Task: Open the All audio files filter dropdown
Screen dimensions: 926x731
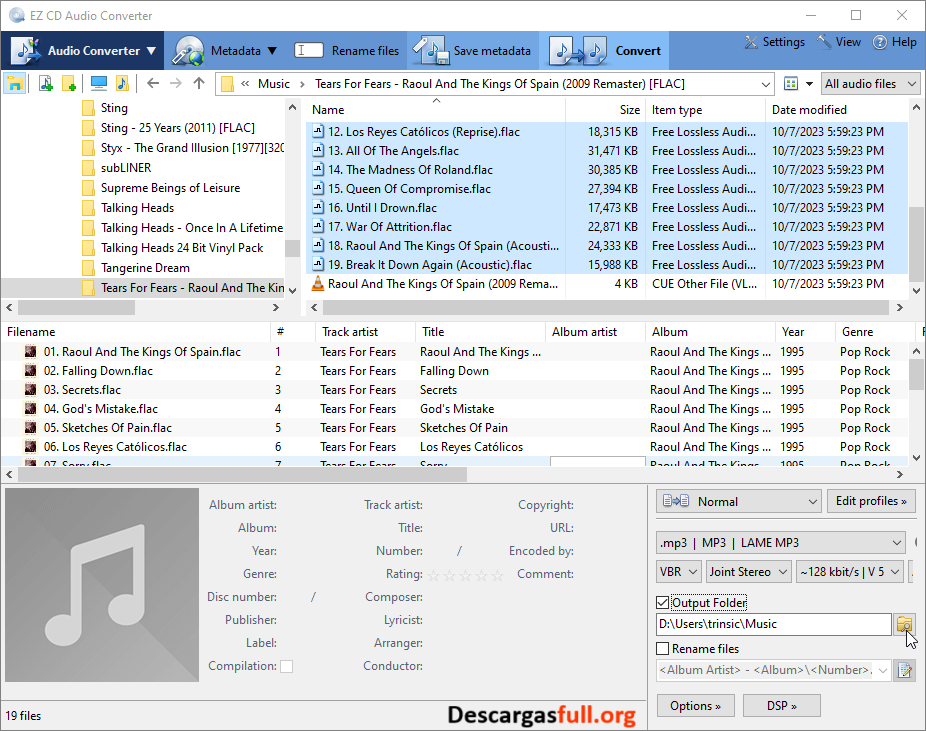Action: click(x=870, y=83)
